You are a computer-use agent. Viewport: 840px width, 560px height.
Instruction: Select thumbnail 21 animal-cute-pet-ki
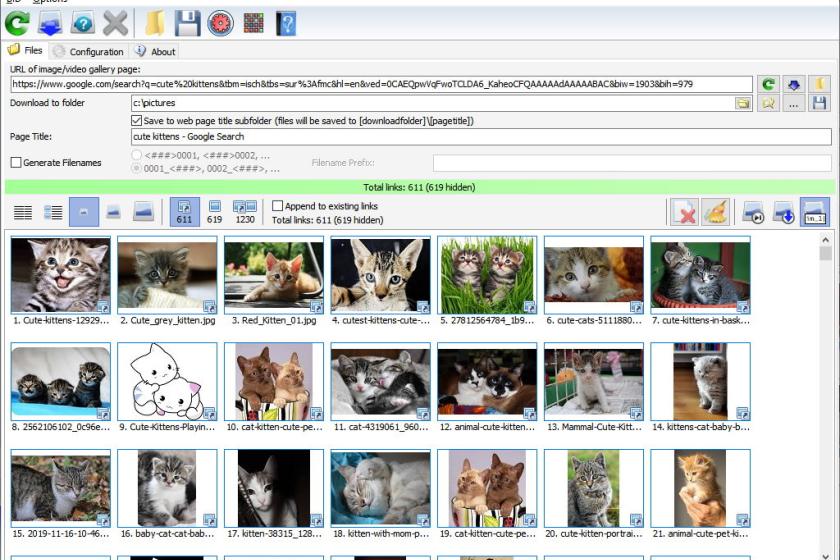(700, 488)
